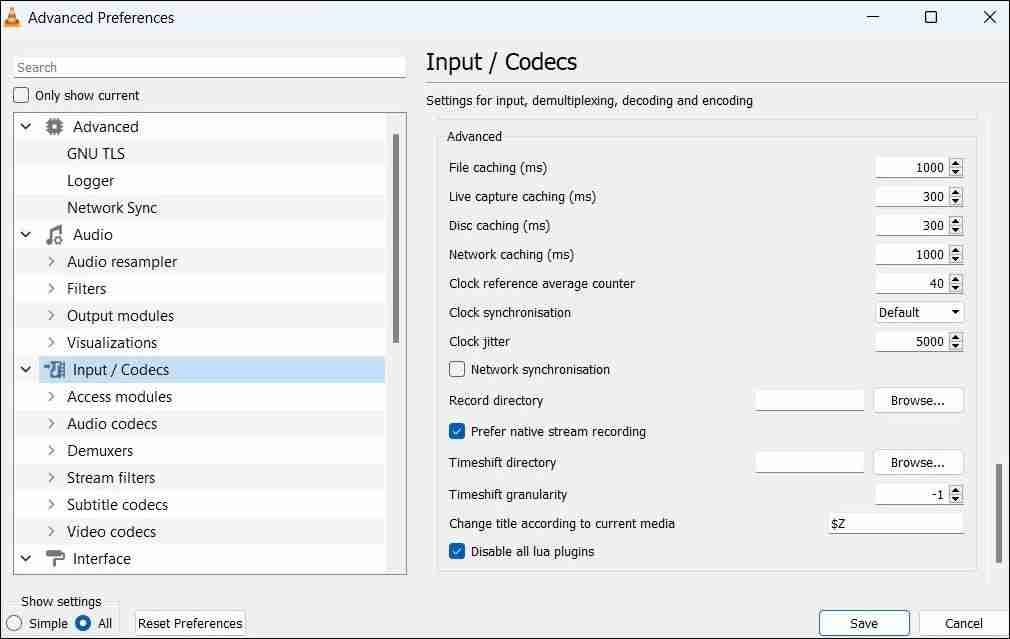The height and width of the screenshot is (639, 1010).
Task: Click the Advanced gear icon in tree
Action: coord(54,127)
